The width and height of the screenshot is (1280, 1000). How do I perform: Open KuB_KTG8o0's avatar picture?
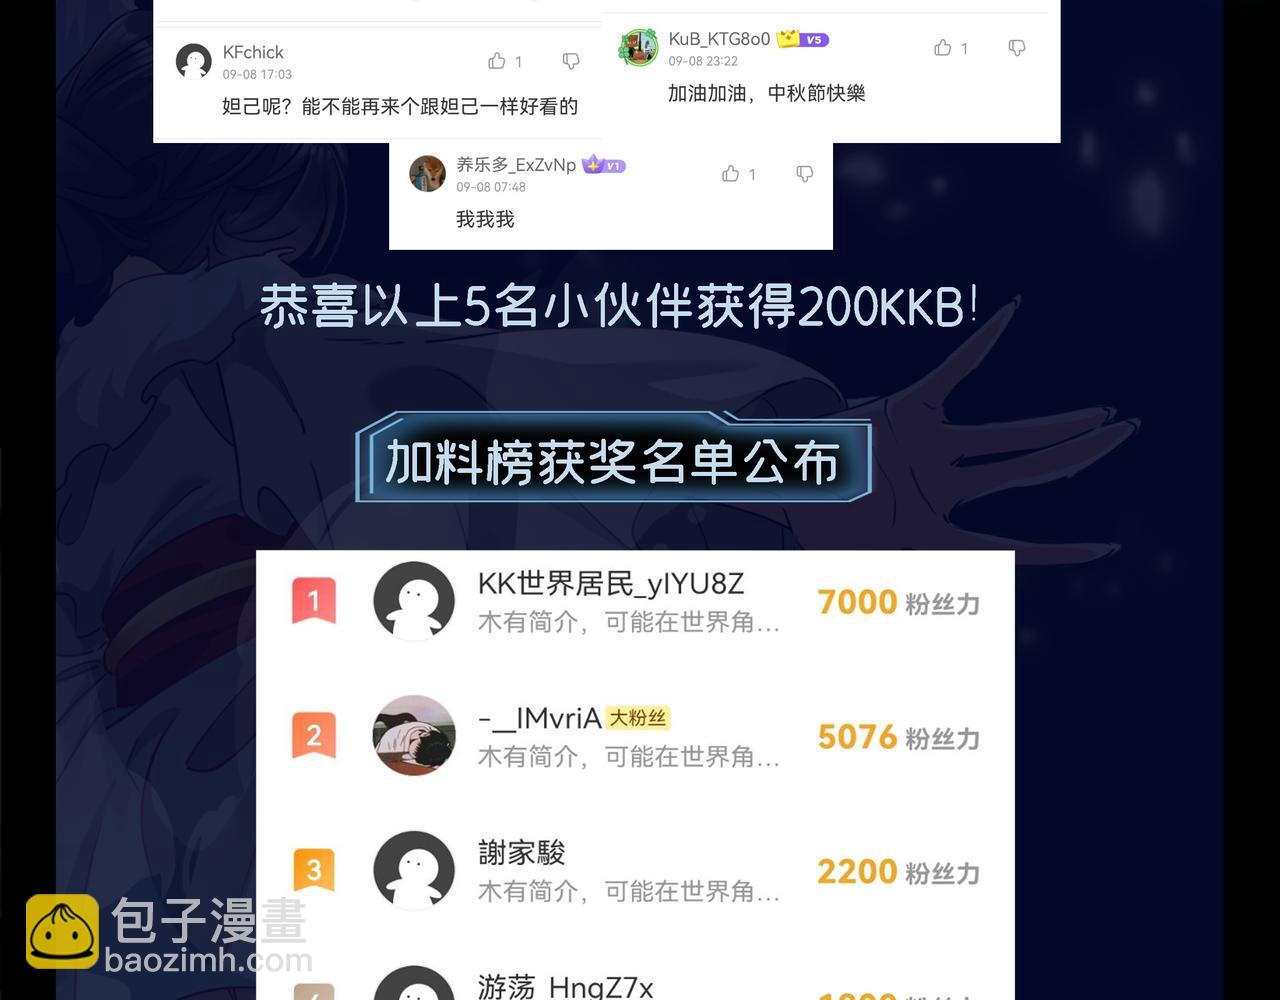pos(639,47)
